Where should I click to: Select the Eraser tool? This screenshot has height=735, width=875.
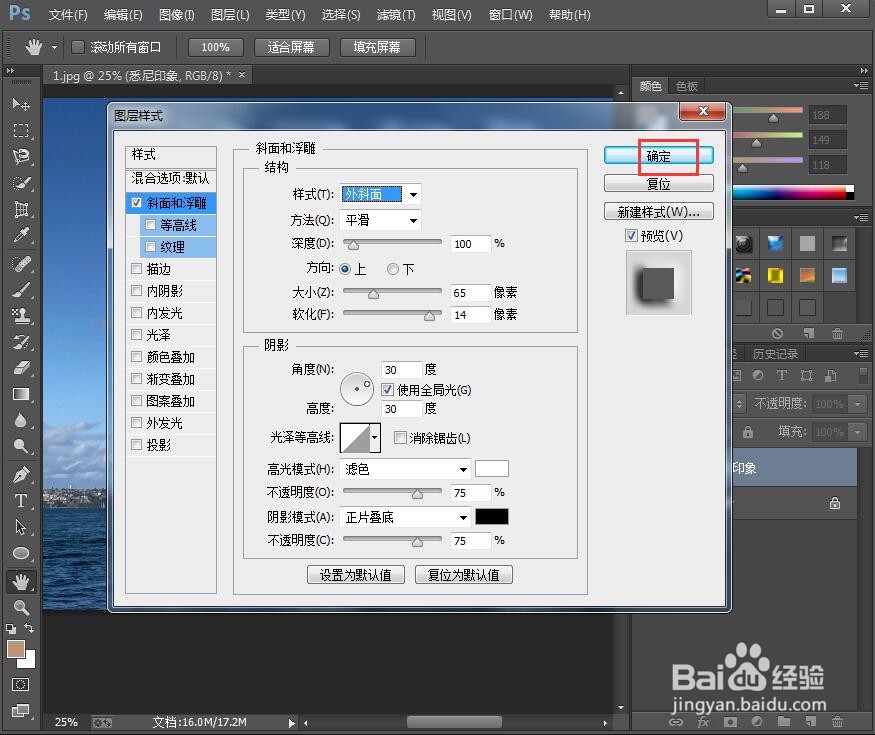(22, 367)
